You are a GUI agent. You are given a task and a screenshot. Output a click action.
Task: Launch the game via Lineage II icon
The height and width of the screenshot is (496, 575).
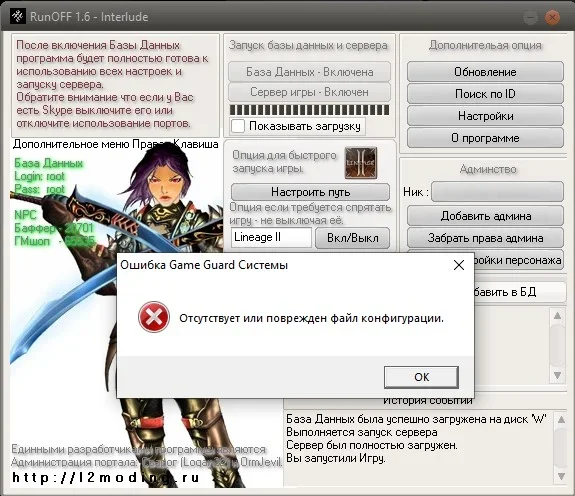coord(360,162)
